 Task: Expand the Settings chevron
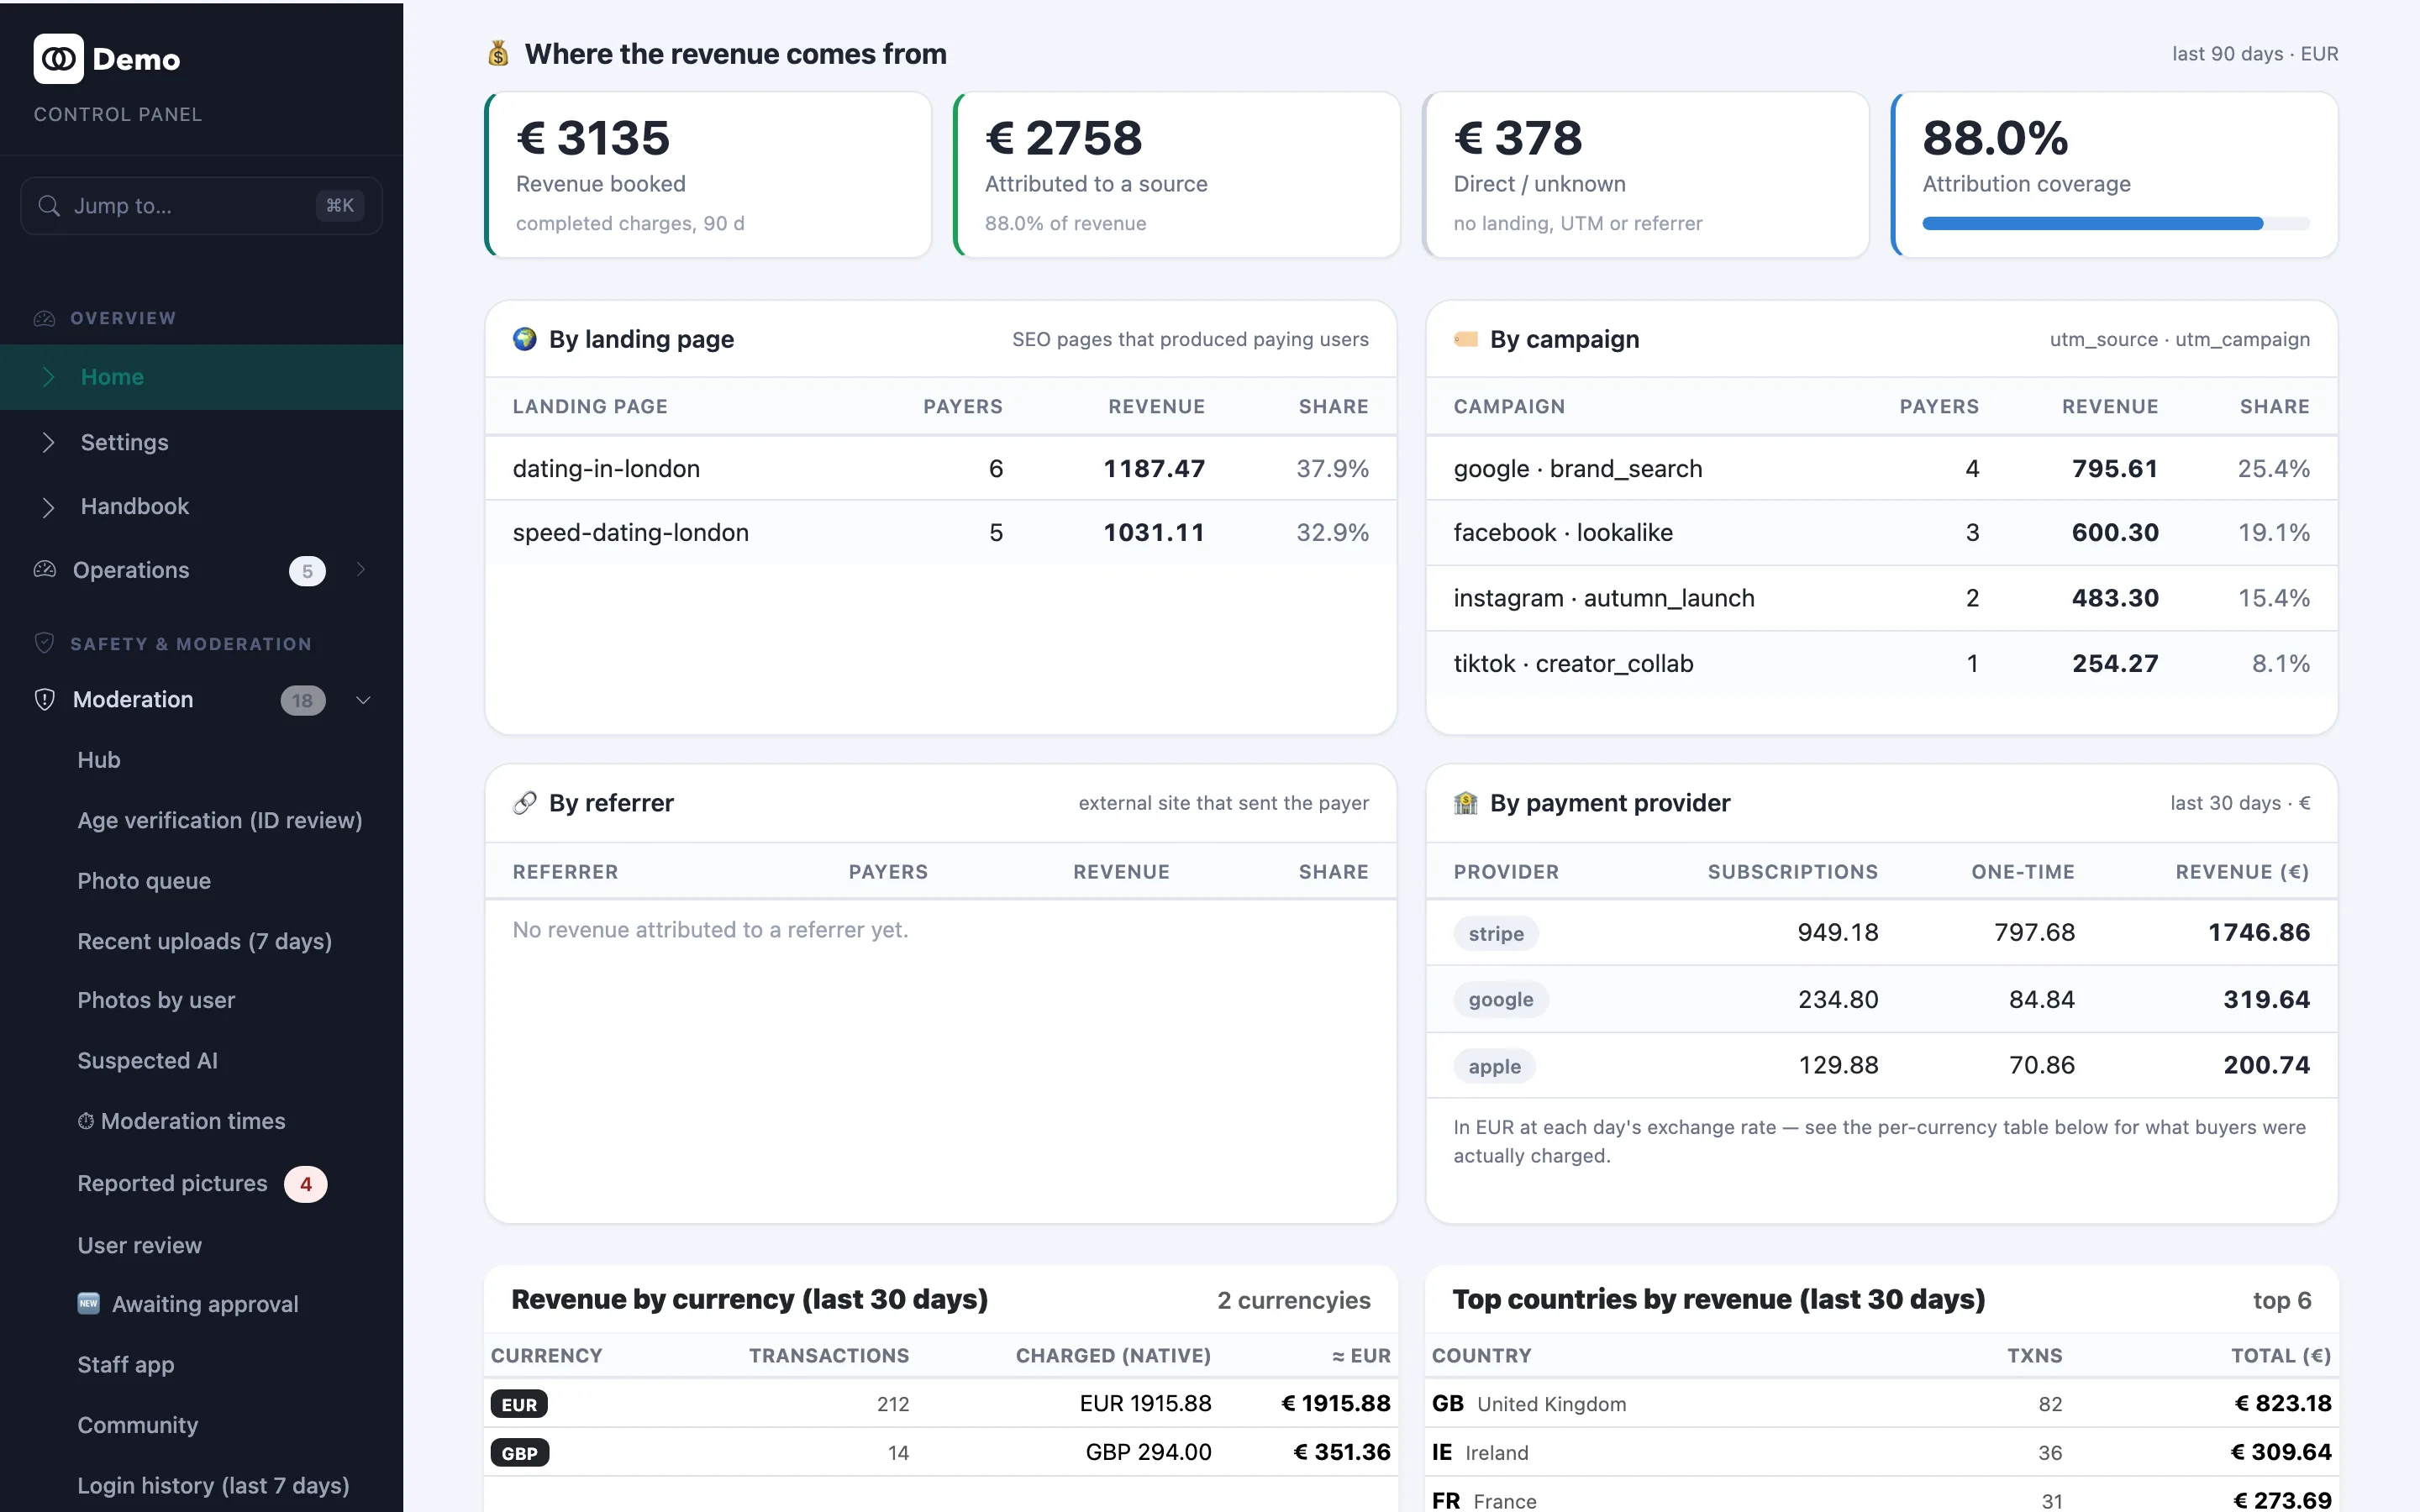[49, 442]
